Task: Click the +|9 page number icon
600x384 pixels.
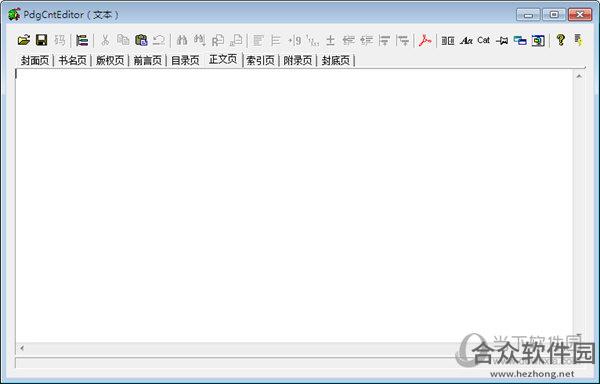Action: pyautogui.click(x=294, y=40)
